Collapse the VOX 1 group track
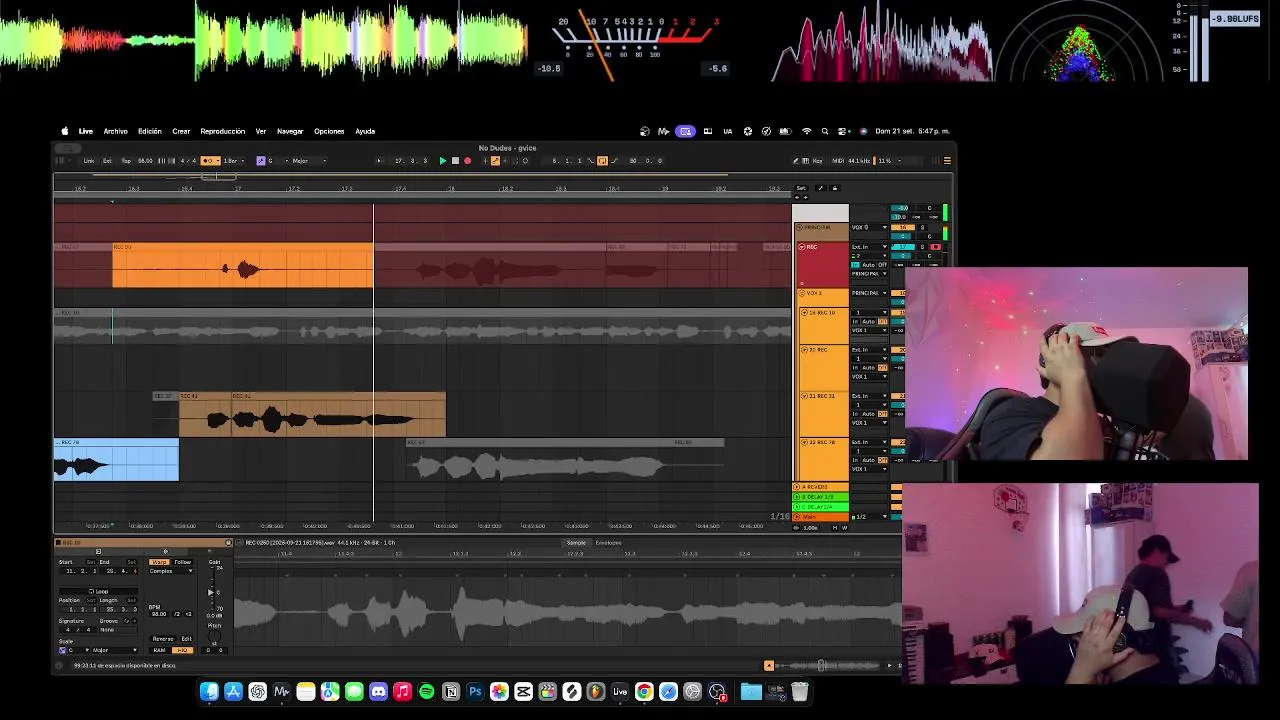 pos(801,293)
